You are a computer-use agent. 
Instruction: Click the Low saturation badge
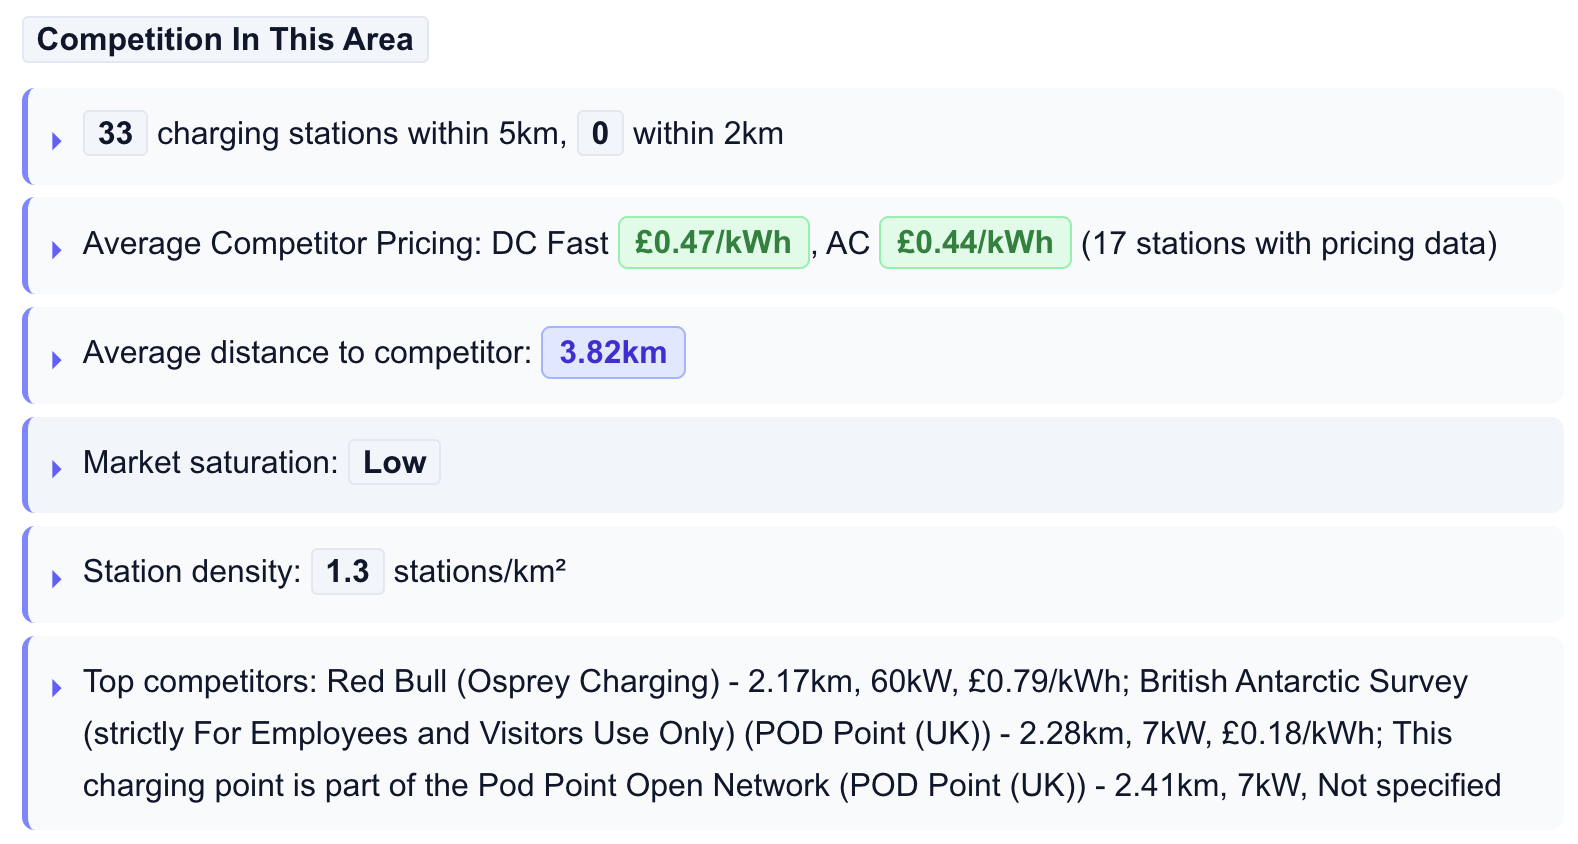[394, 463]
